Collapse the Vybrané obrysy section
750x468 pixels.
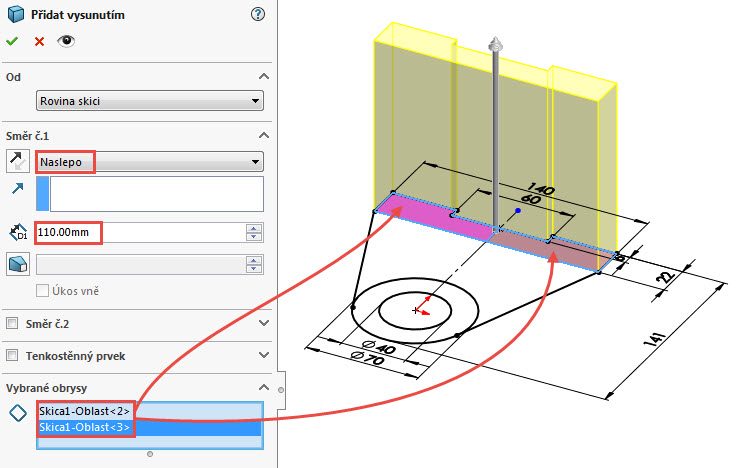click(x=264, y=387)
